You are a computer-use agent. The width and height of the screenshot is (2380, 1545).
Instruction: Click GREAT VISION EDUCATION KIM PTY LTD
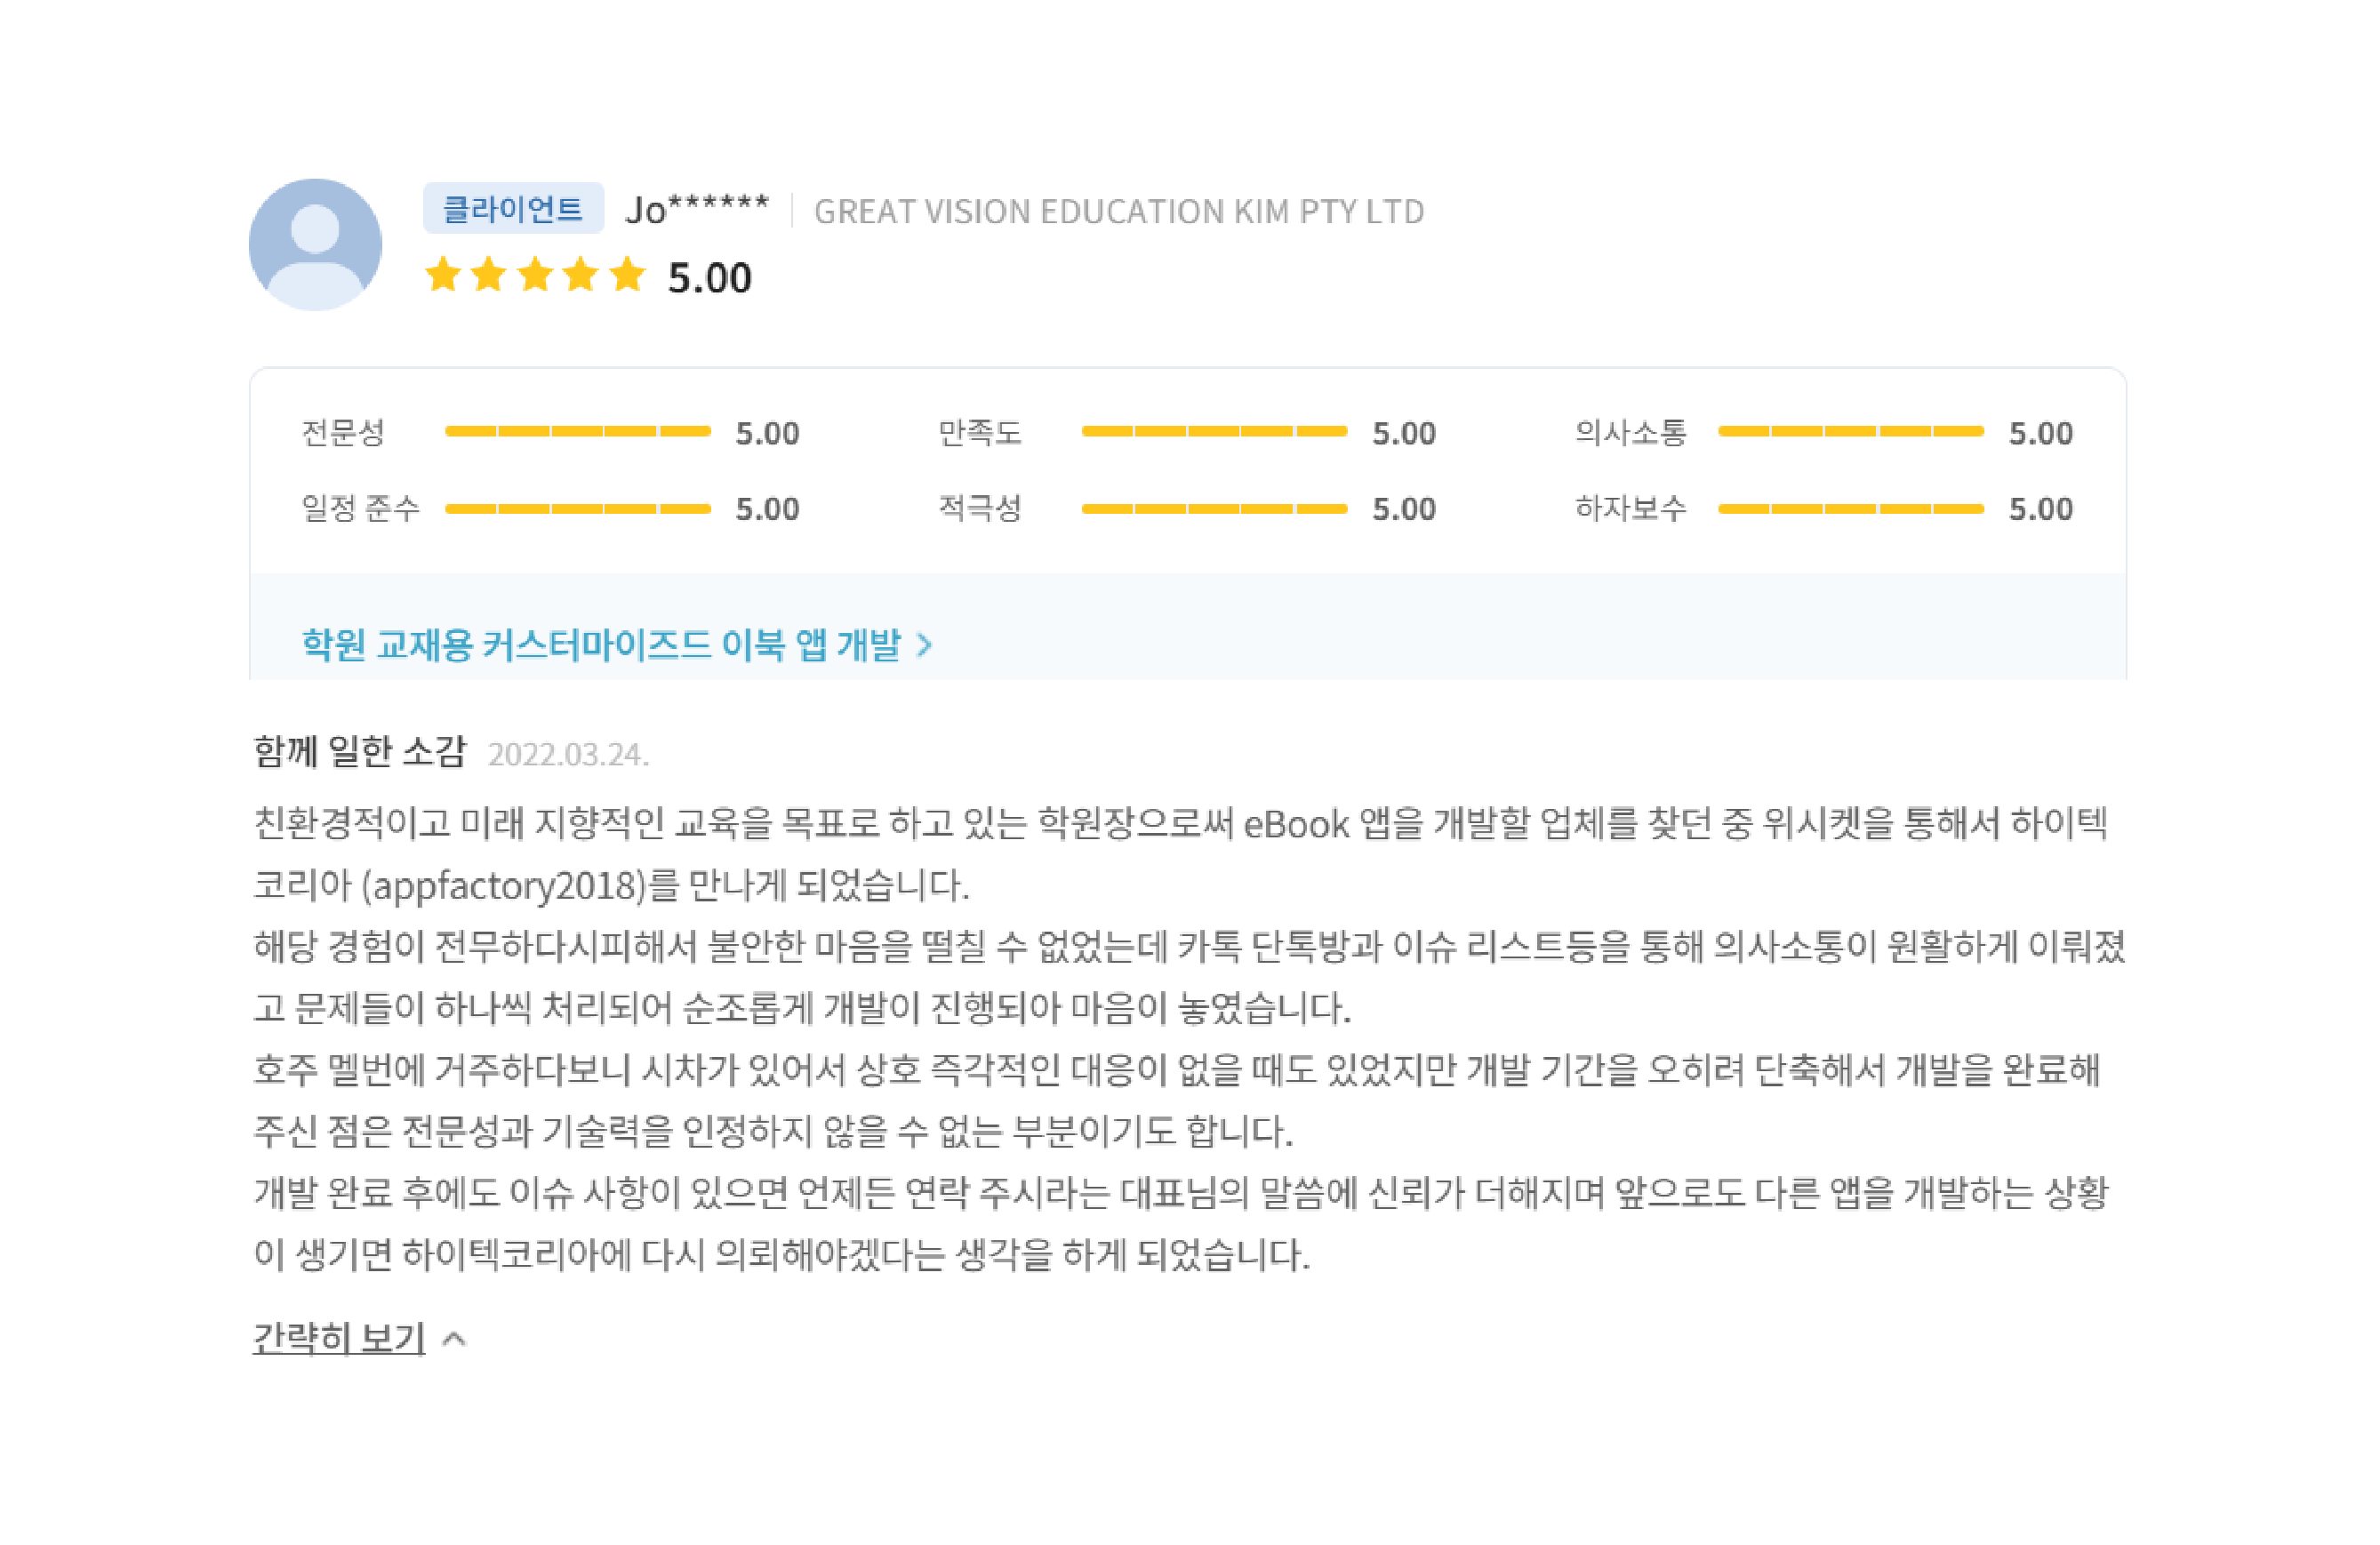click(x=1119, y=211)
